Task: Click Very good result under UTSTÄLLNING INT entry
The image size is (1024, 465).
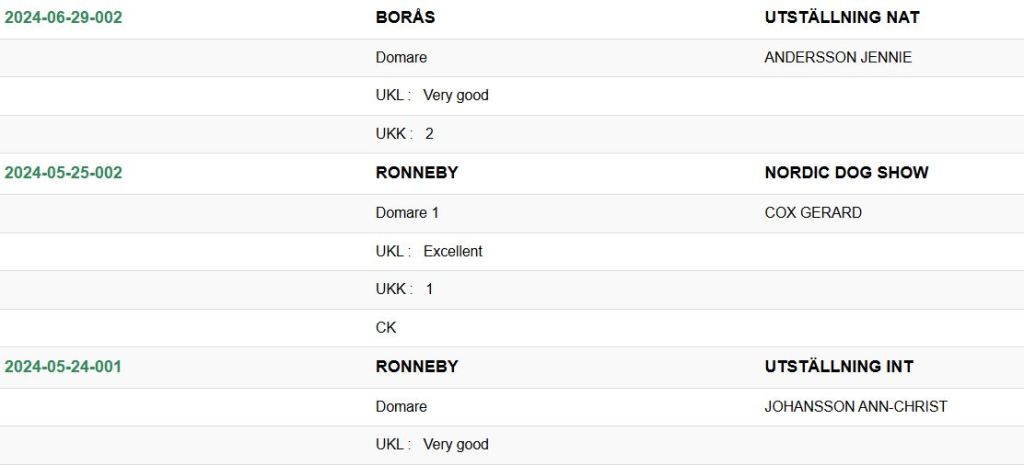Action: click(x=456, y=444)
